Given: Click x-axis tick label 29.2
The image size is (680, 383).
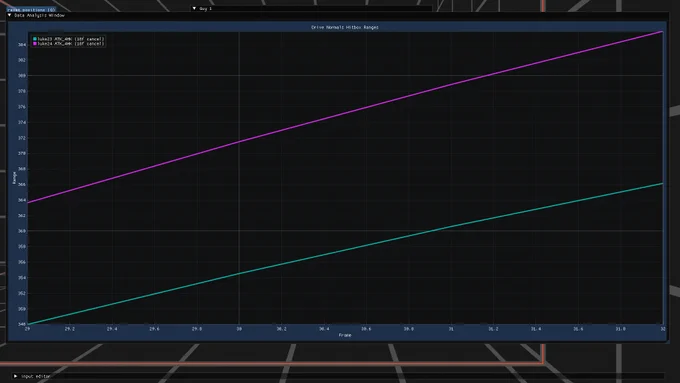Looking at the screenshot, I should point(70,329).
